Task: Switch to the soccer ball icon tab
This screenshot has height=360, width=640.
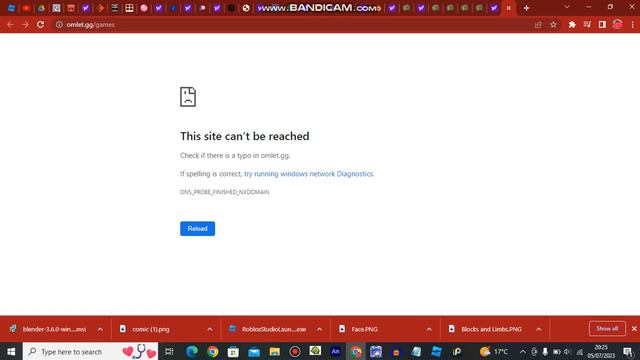Action: [x=246, y=8]
